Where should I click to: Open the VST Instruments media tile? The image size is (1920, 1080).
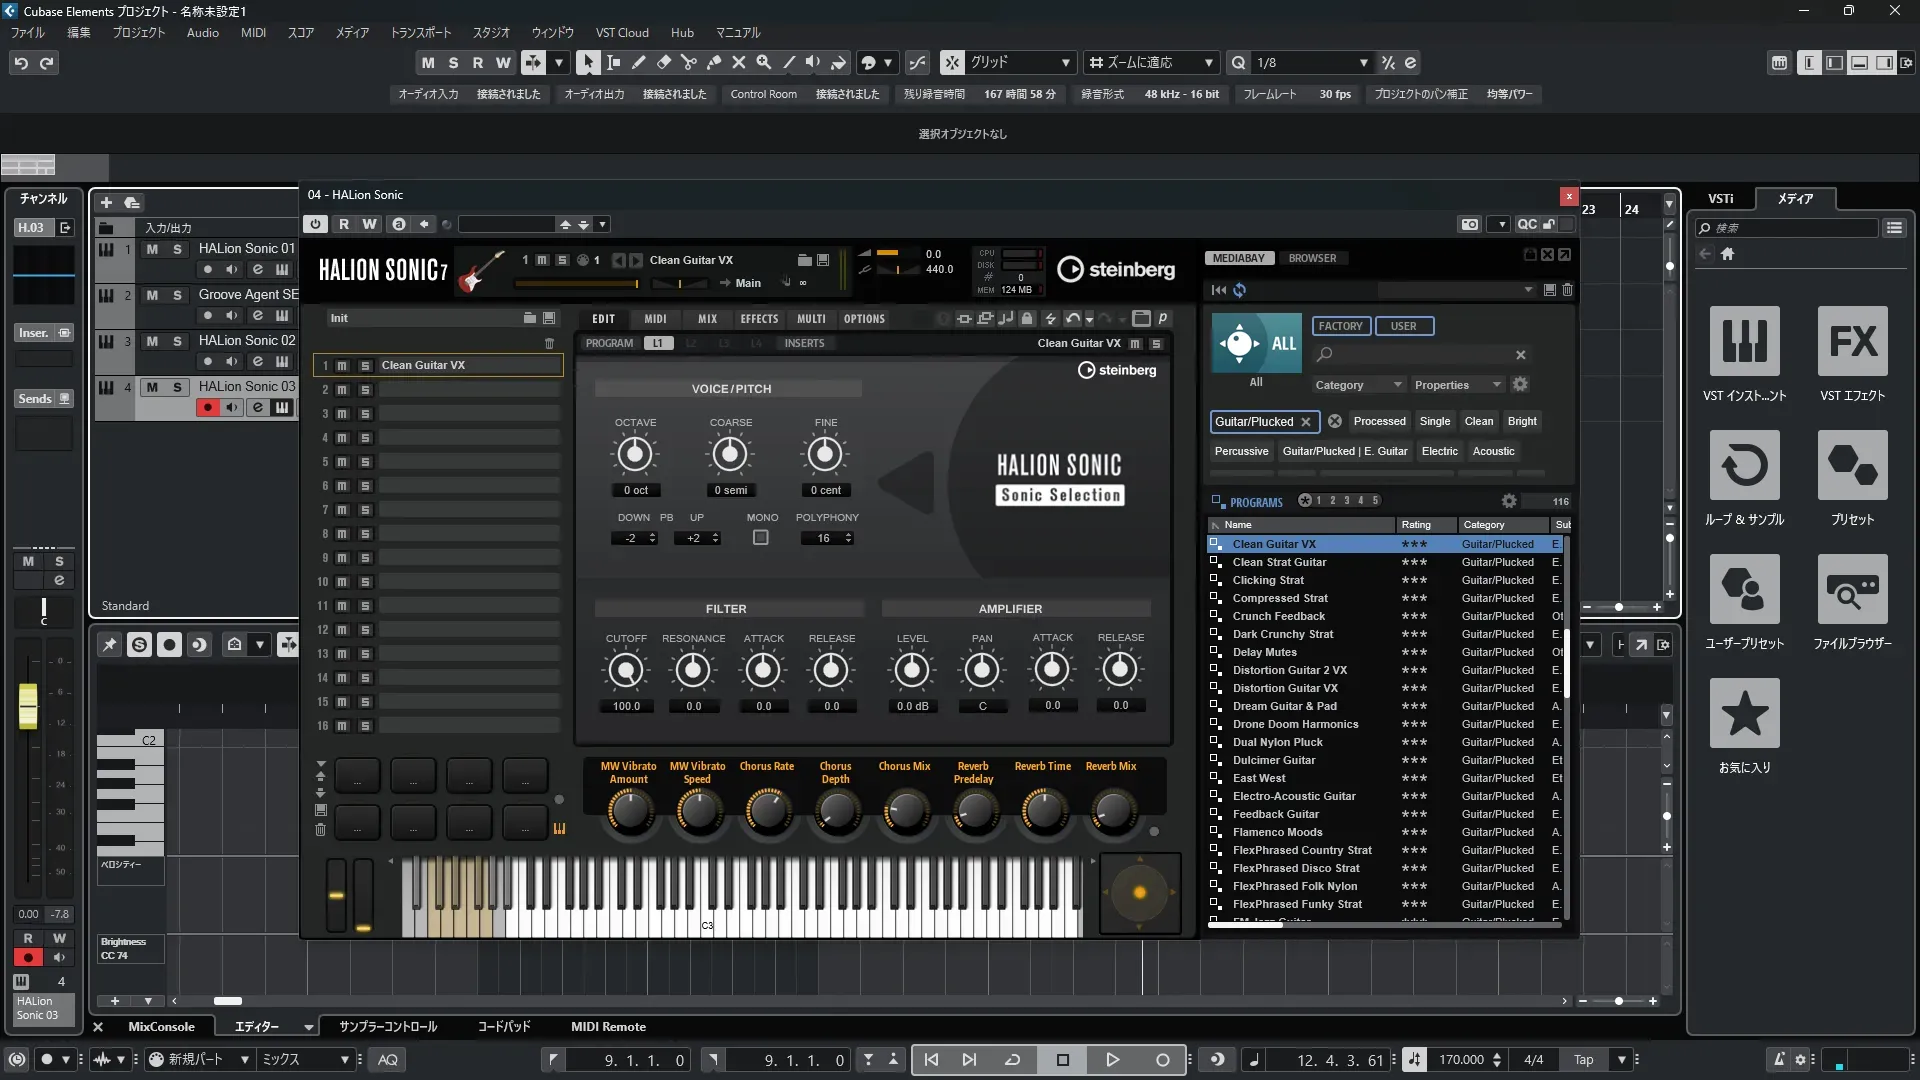(1744, 342)
